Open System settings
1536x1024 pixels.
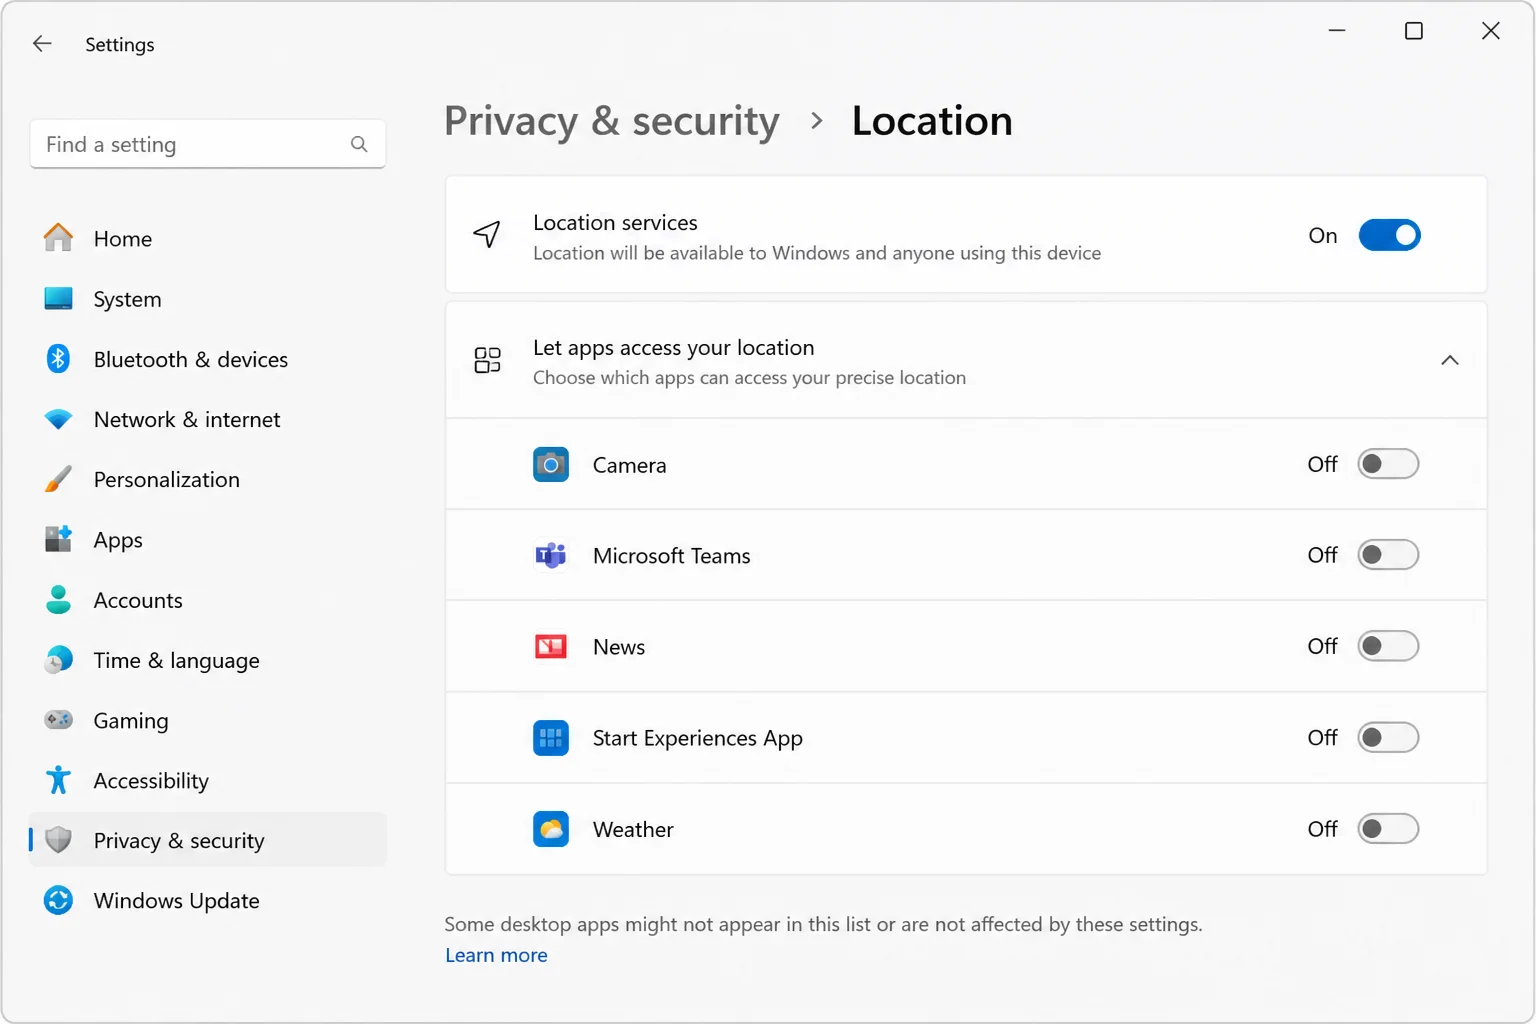pyautogui.click(x=127, y=299)
